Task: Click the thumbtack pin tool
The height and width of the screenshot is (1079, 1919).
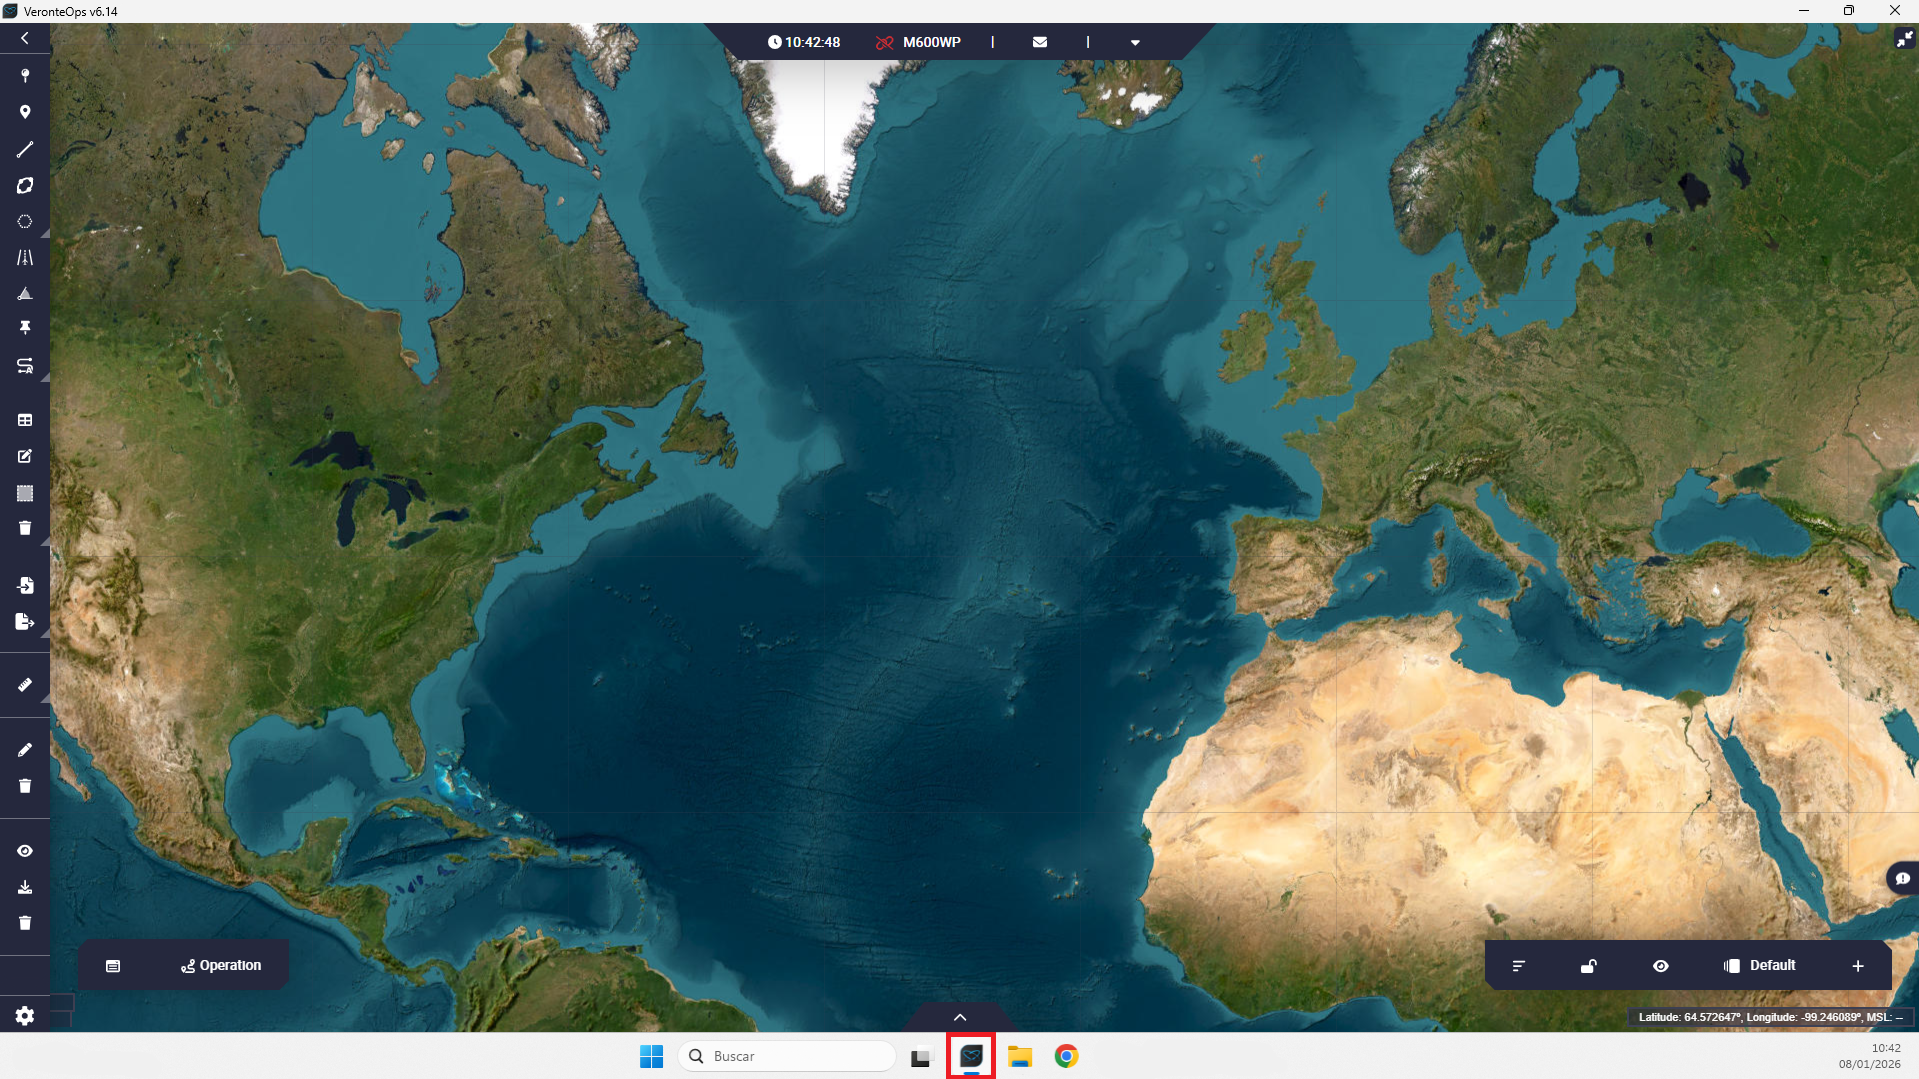Action: pyautogui.click(x=25, y=328)
